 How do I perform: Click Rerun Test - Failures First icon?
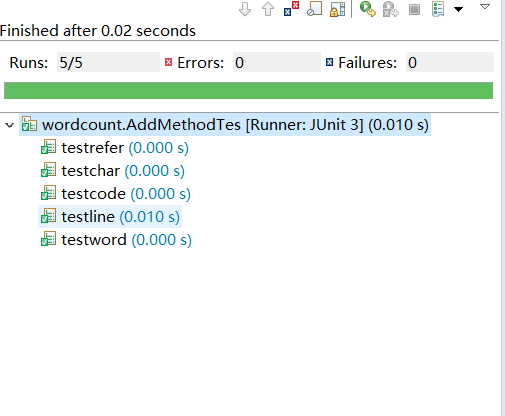pyautogui.click(x=391, y=9)
